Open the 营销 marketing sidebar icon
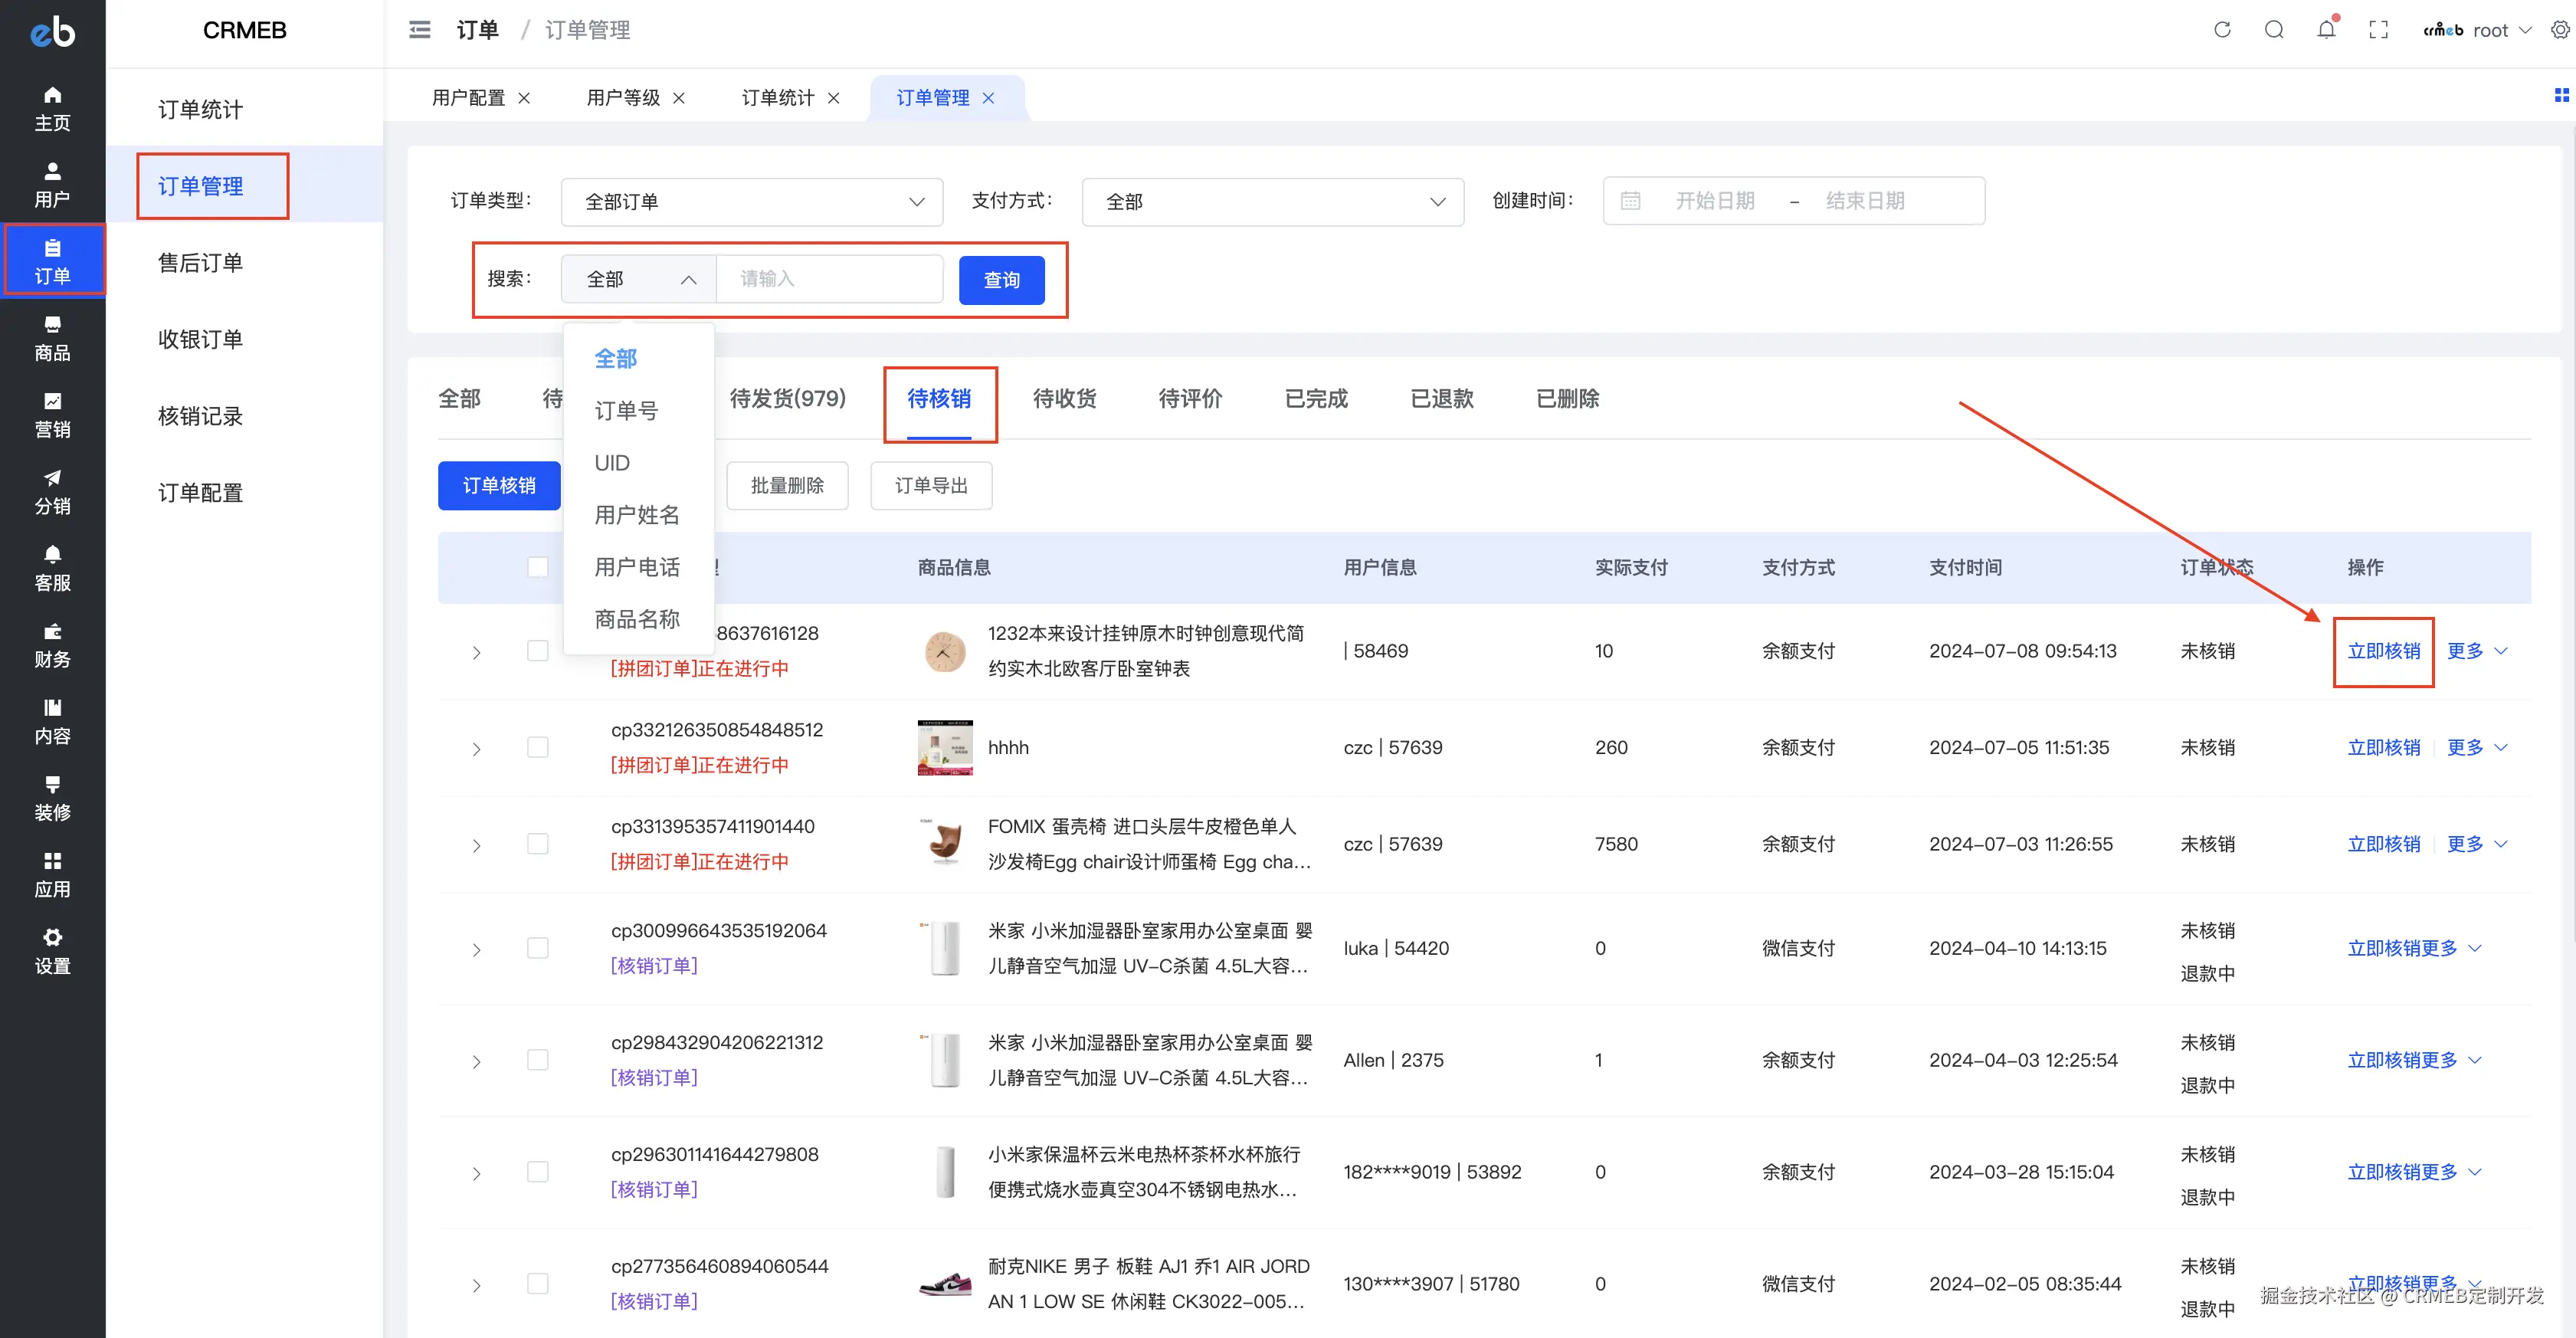Viewport: 2576px width, 1338px height. (52, 414)
